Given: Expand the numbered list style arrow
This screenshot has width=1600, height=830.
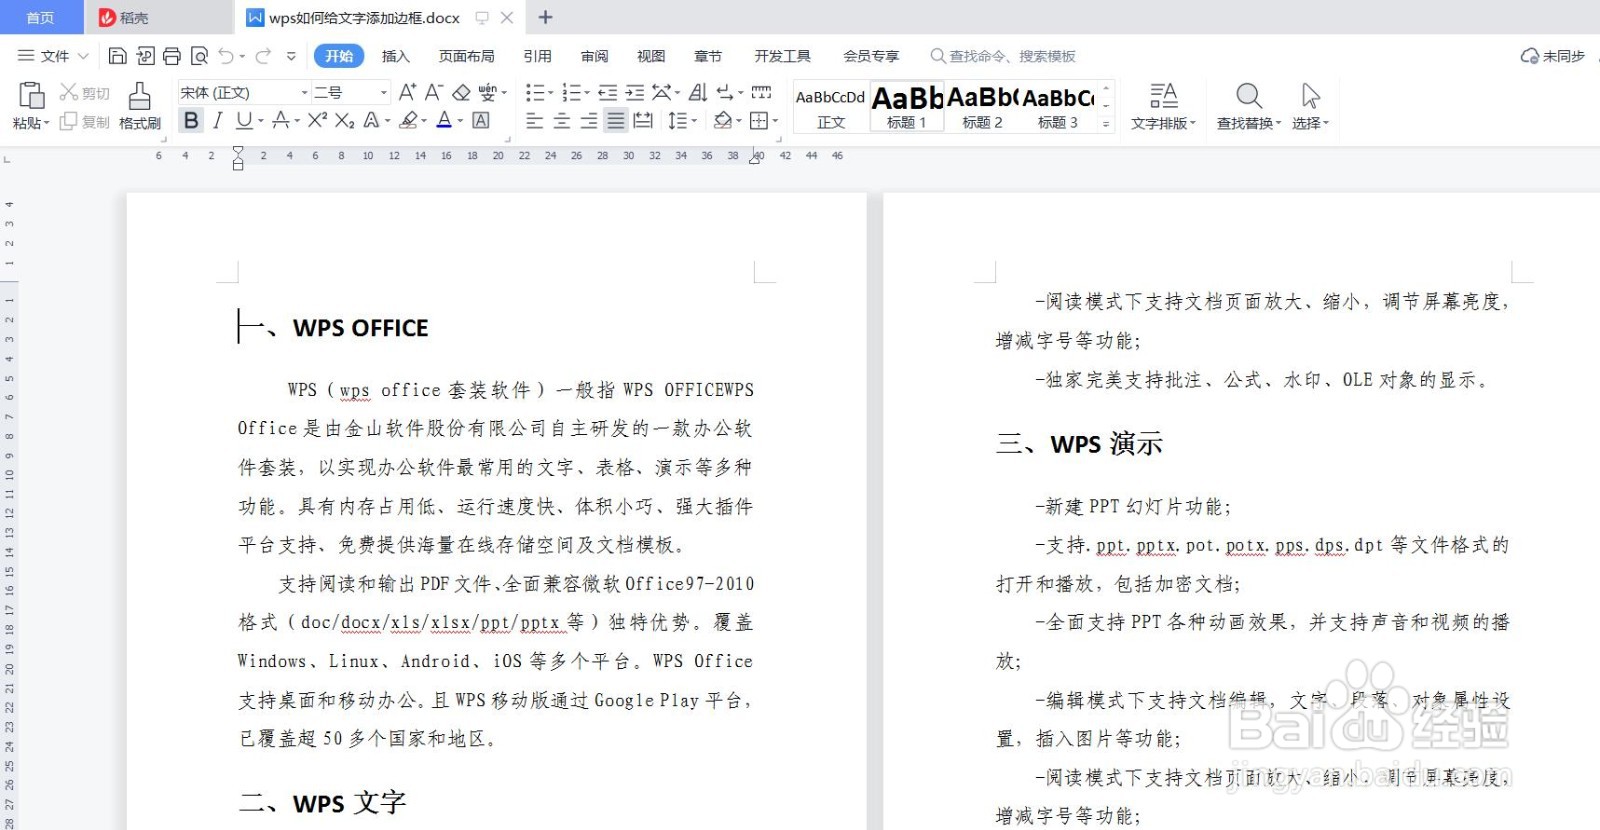Looking at the screenshot, I should click(x=586, y=93).
